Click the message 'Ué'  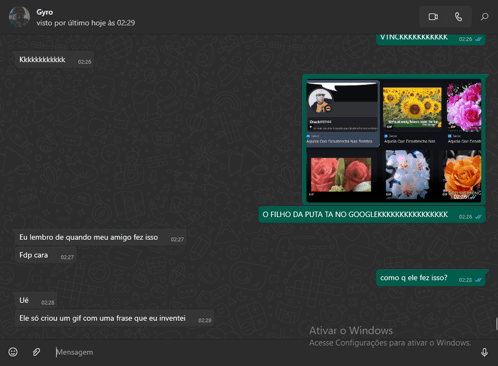[36, 301]
